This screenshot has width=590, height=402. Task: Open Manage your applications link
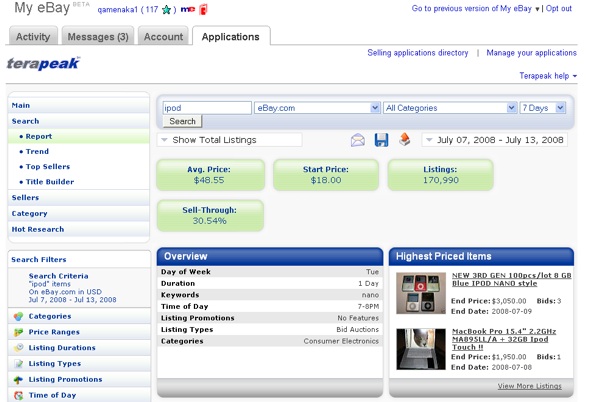531,53
